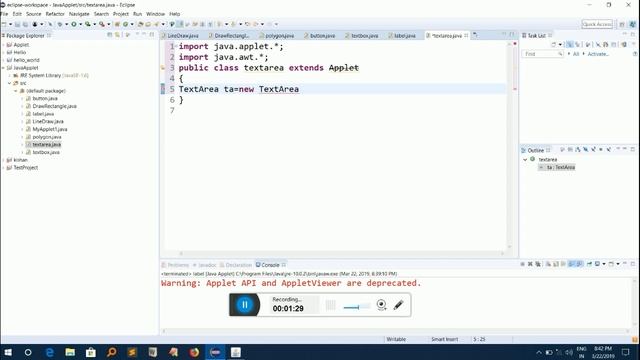
Task: Click the New Java Package toolbar icon
Action: click(117, 24)
